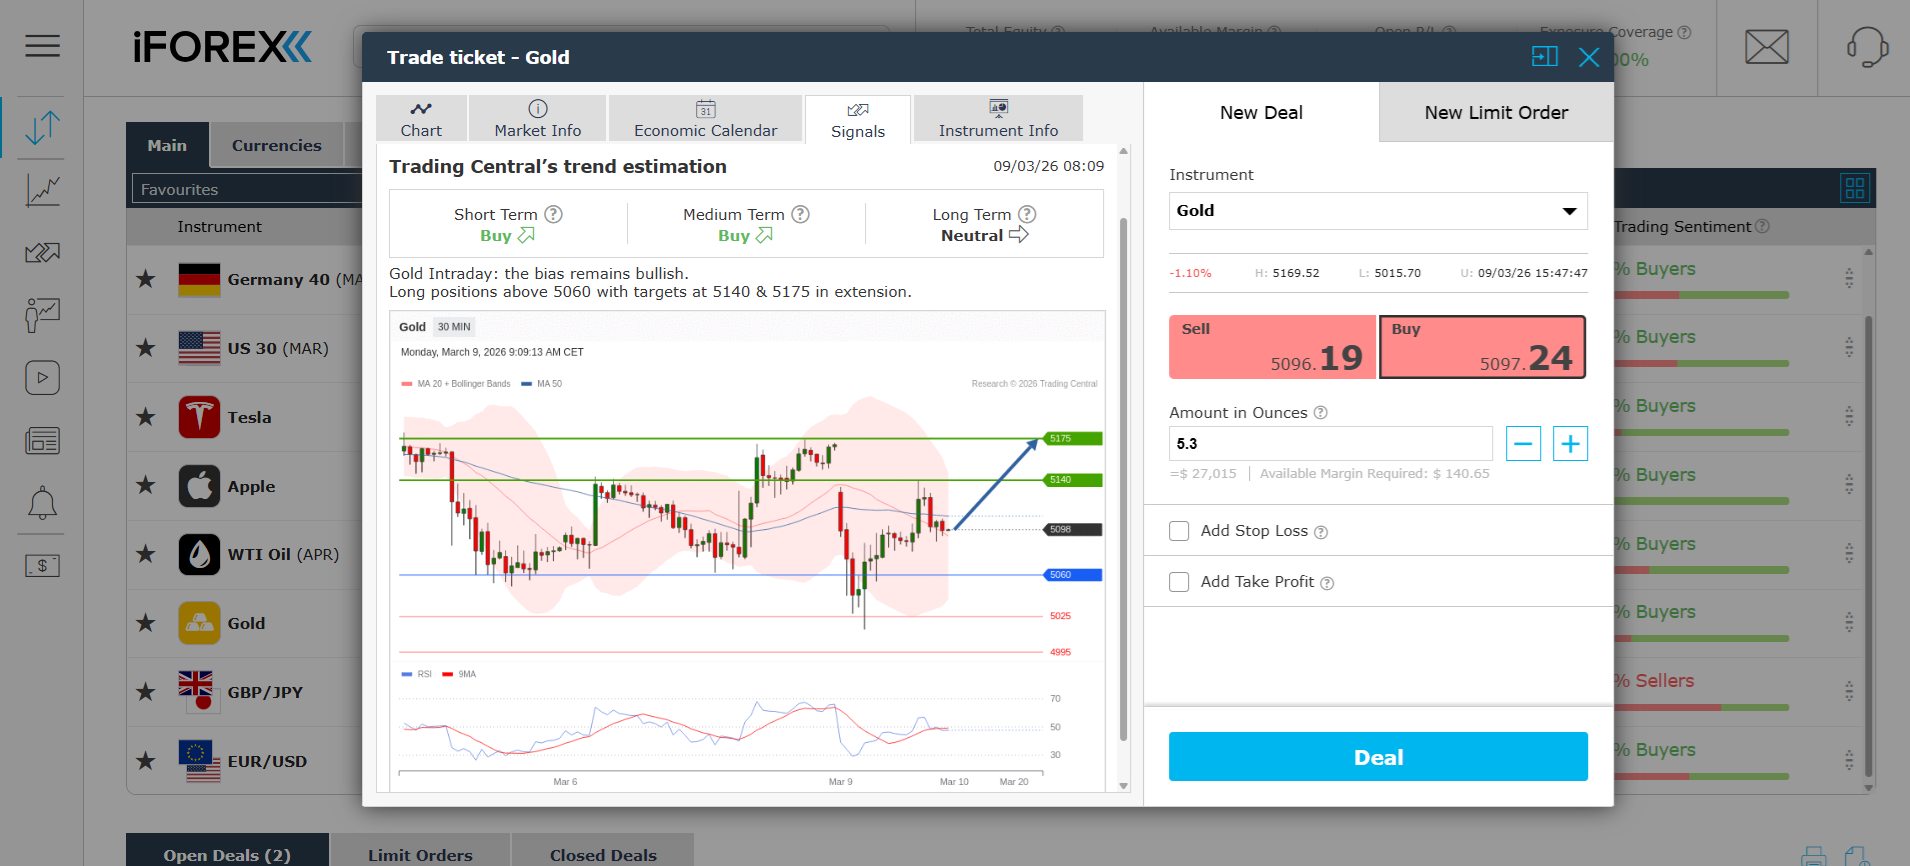Click the Buy 5097.24 price button
1910x866 pixels.
pyautogui.click(x=1483, y=347)
